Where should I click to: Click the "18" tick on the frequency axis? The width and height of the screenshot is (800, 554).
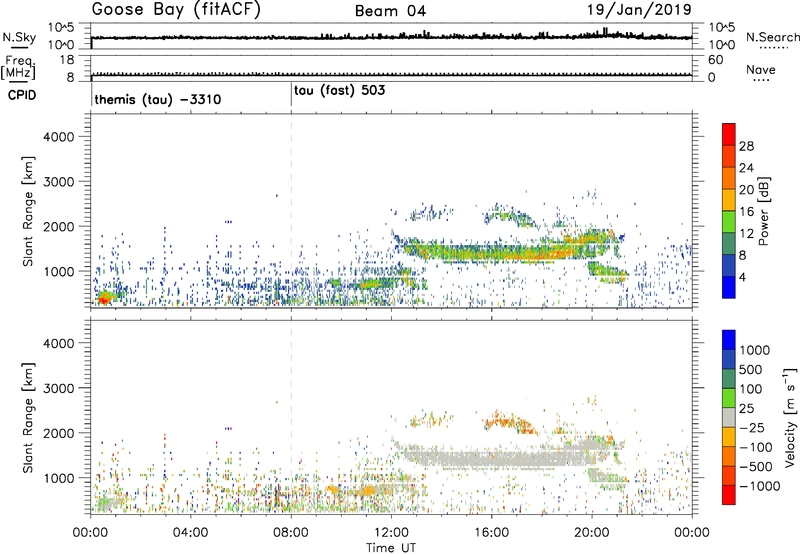(x=67, y=60)
